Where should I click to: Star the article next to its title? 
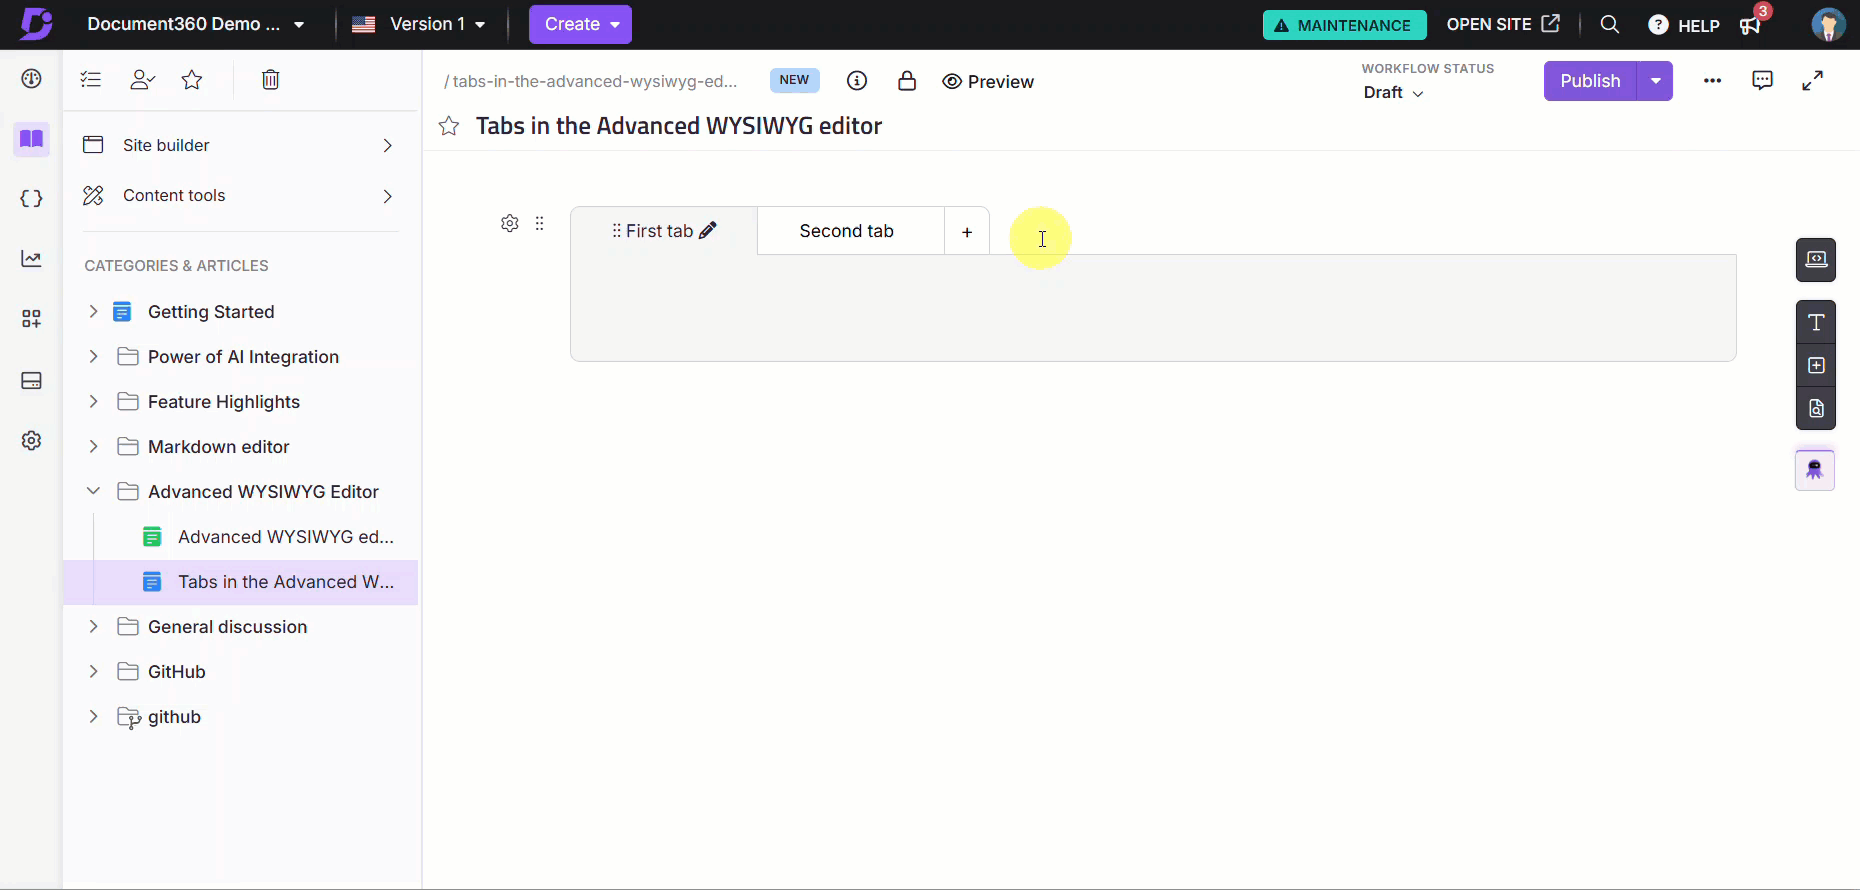point(449,126)
